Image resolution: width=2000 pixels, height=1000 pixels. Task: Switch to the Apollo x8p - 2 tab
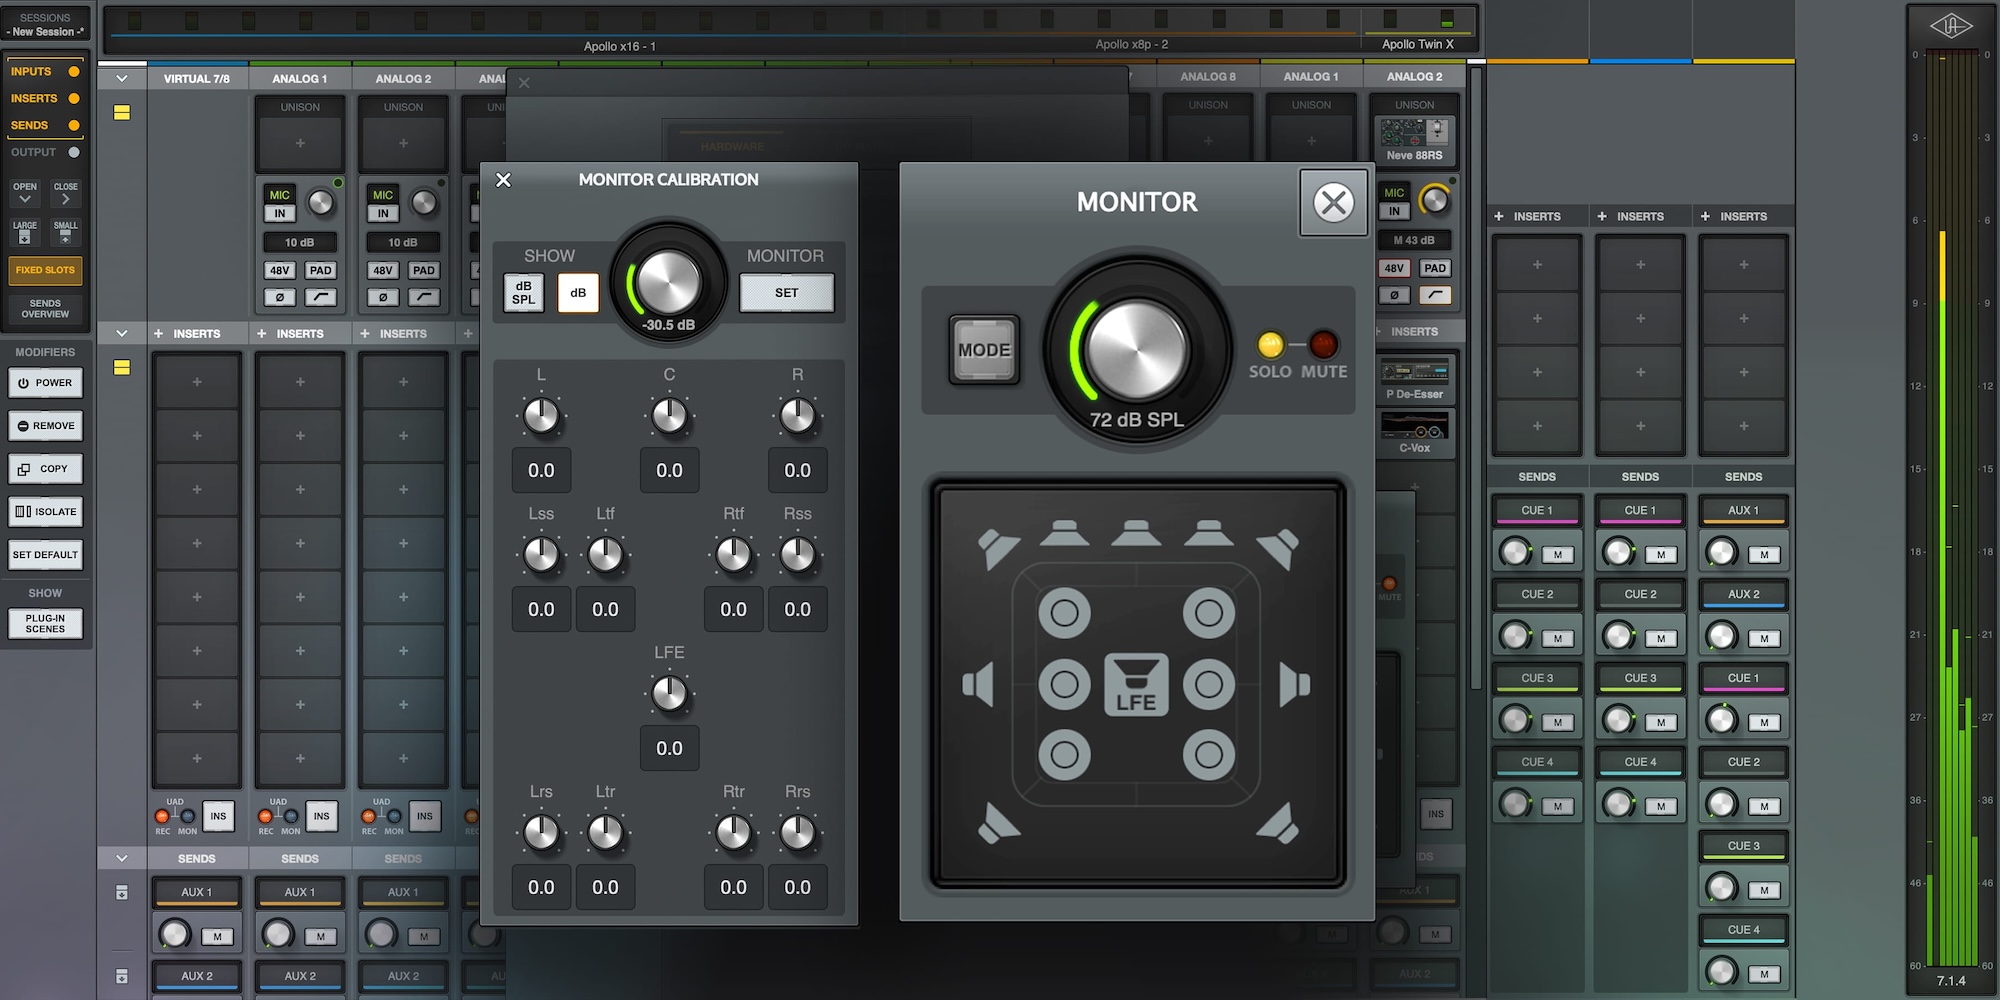(1130, 44)
